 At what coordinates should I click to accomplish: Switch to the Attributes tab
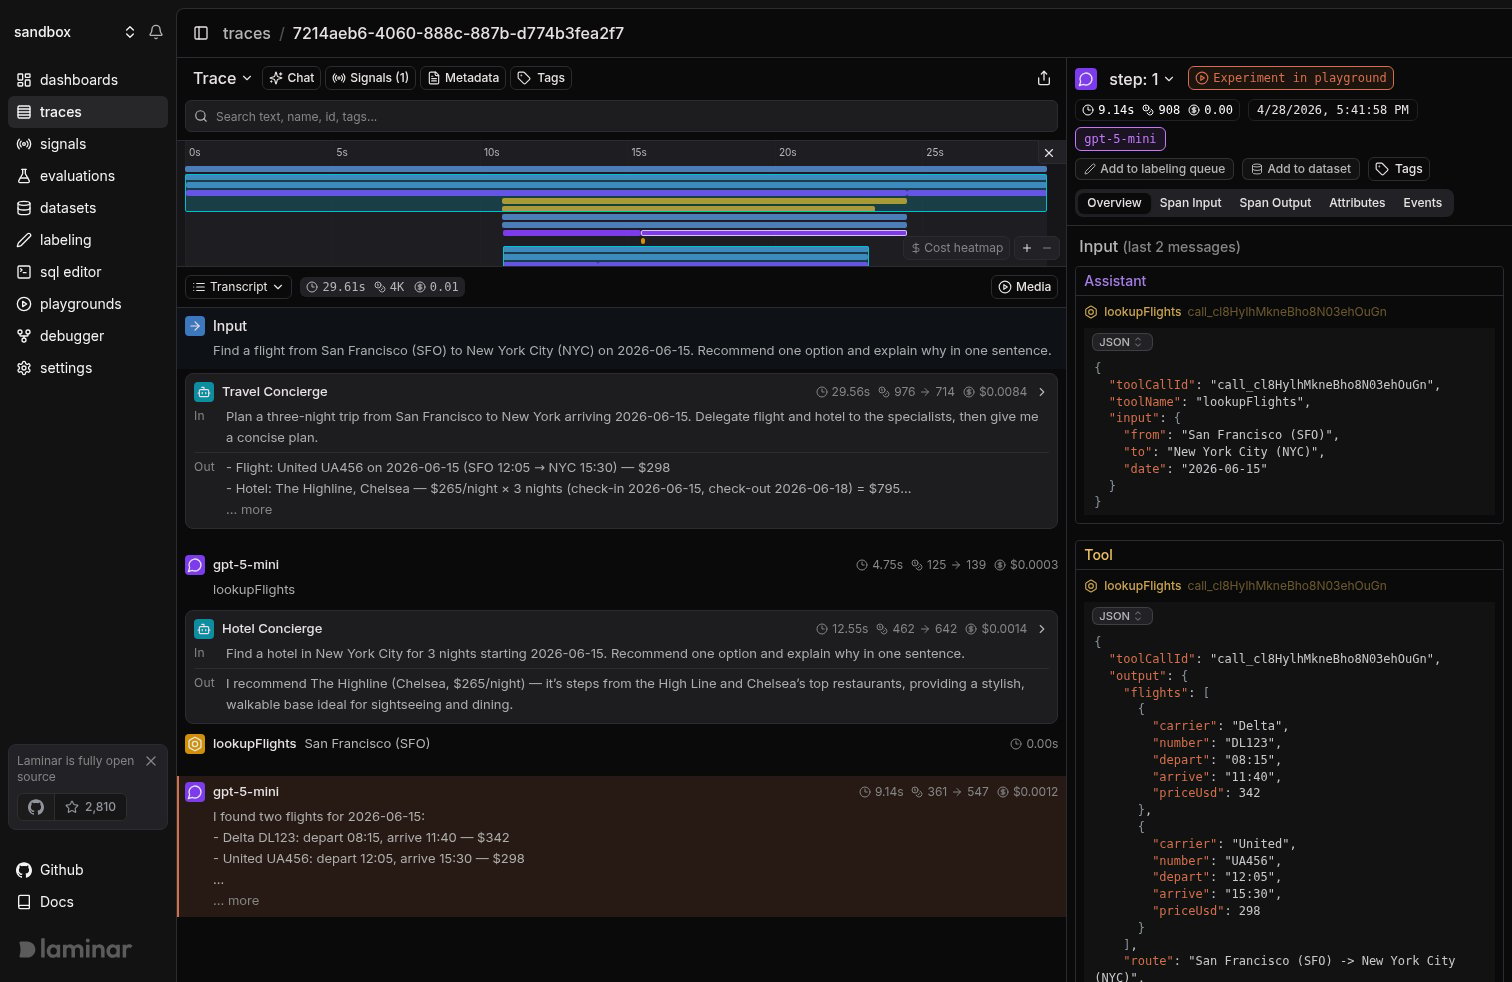click(1357, 203)
